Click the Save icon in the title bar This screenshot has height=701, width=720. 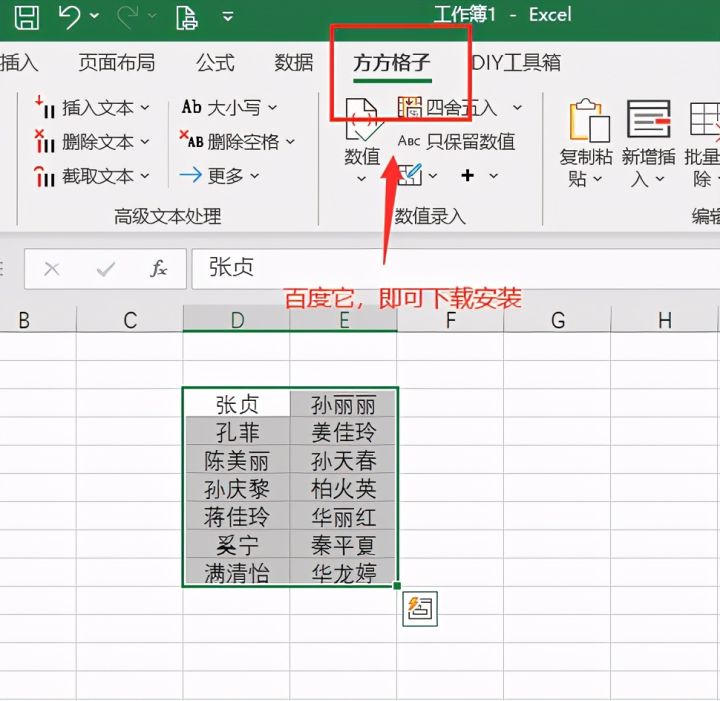click(27, 17)
